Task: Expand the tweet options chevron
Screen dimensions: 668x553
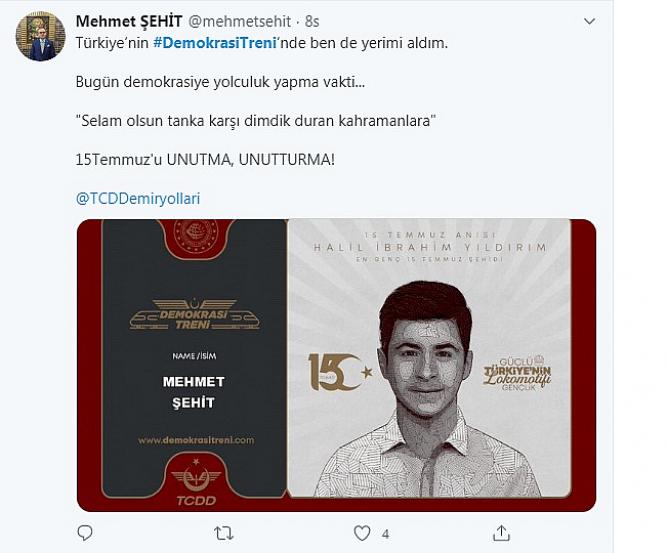Action: point(590,21)
